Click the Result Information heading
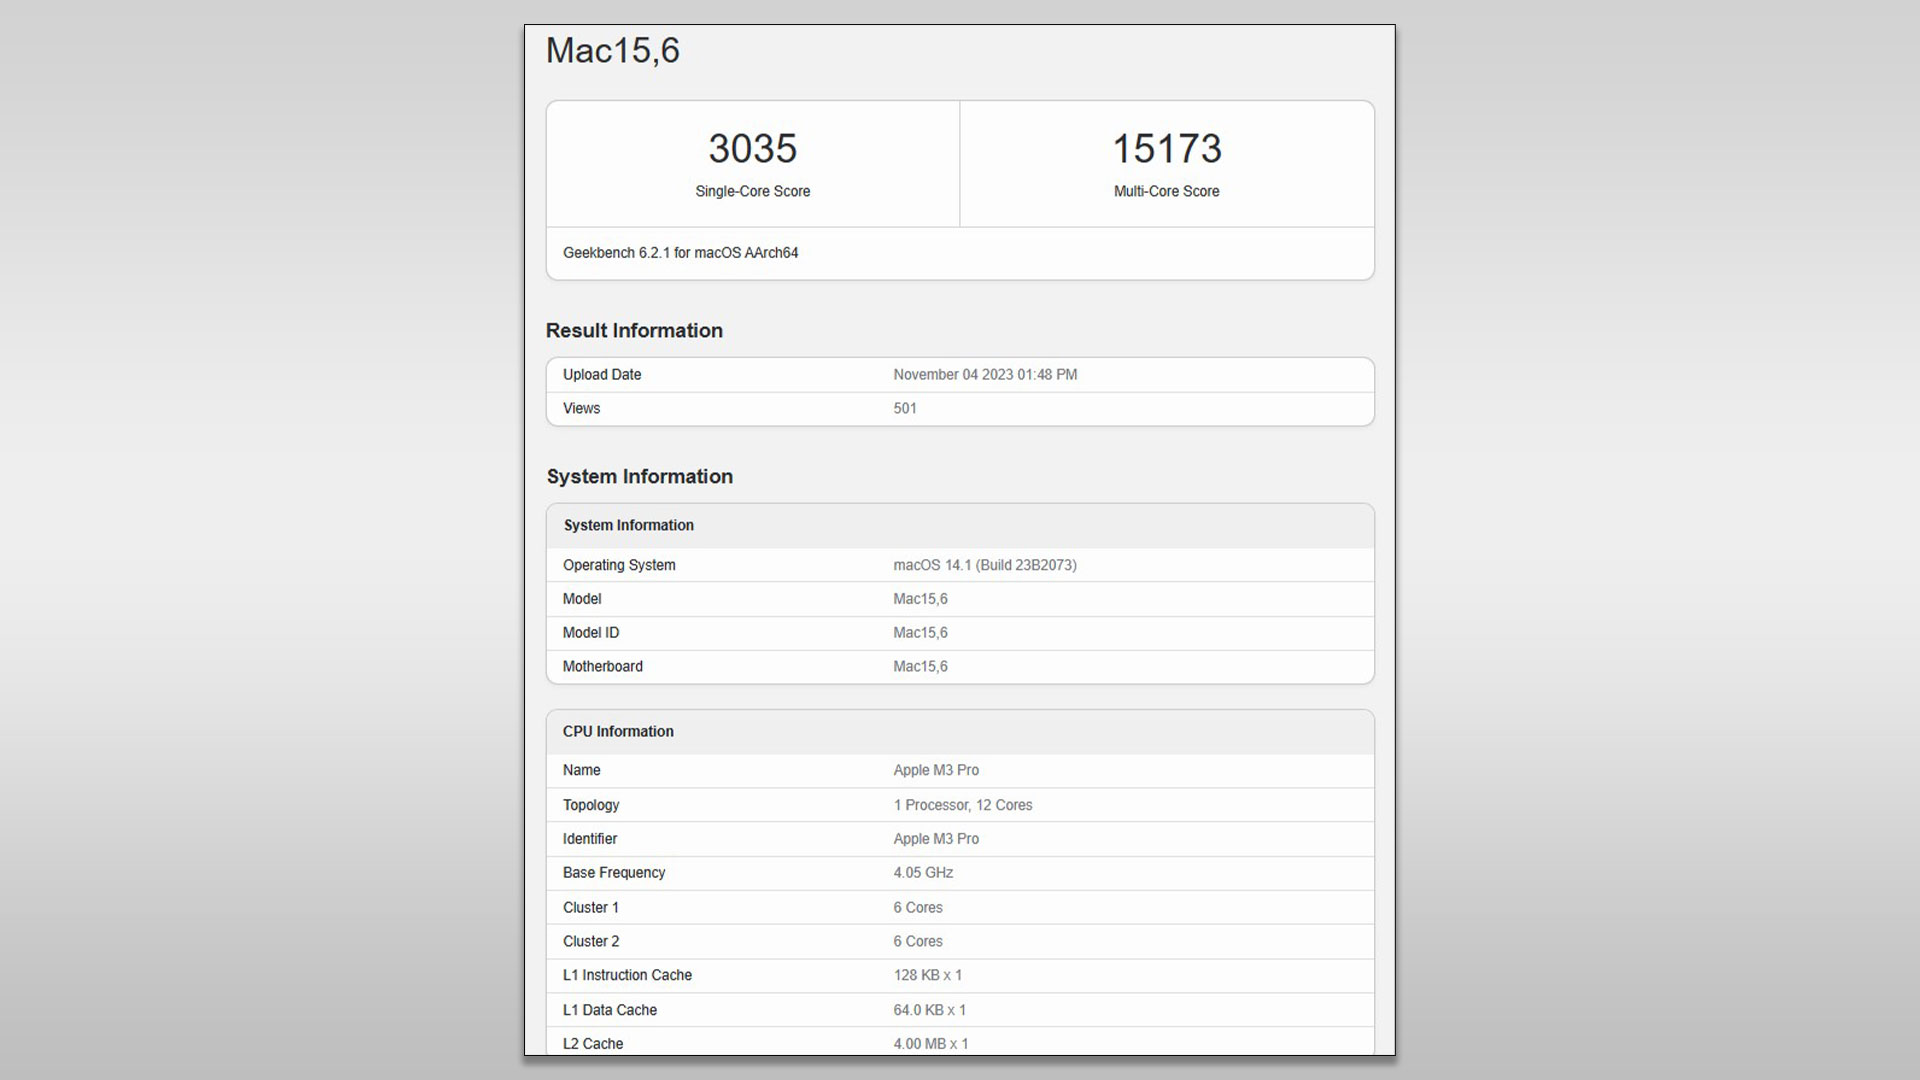Viewport: 1920px width, 1080px height. pos(634,331)
